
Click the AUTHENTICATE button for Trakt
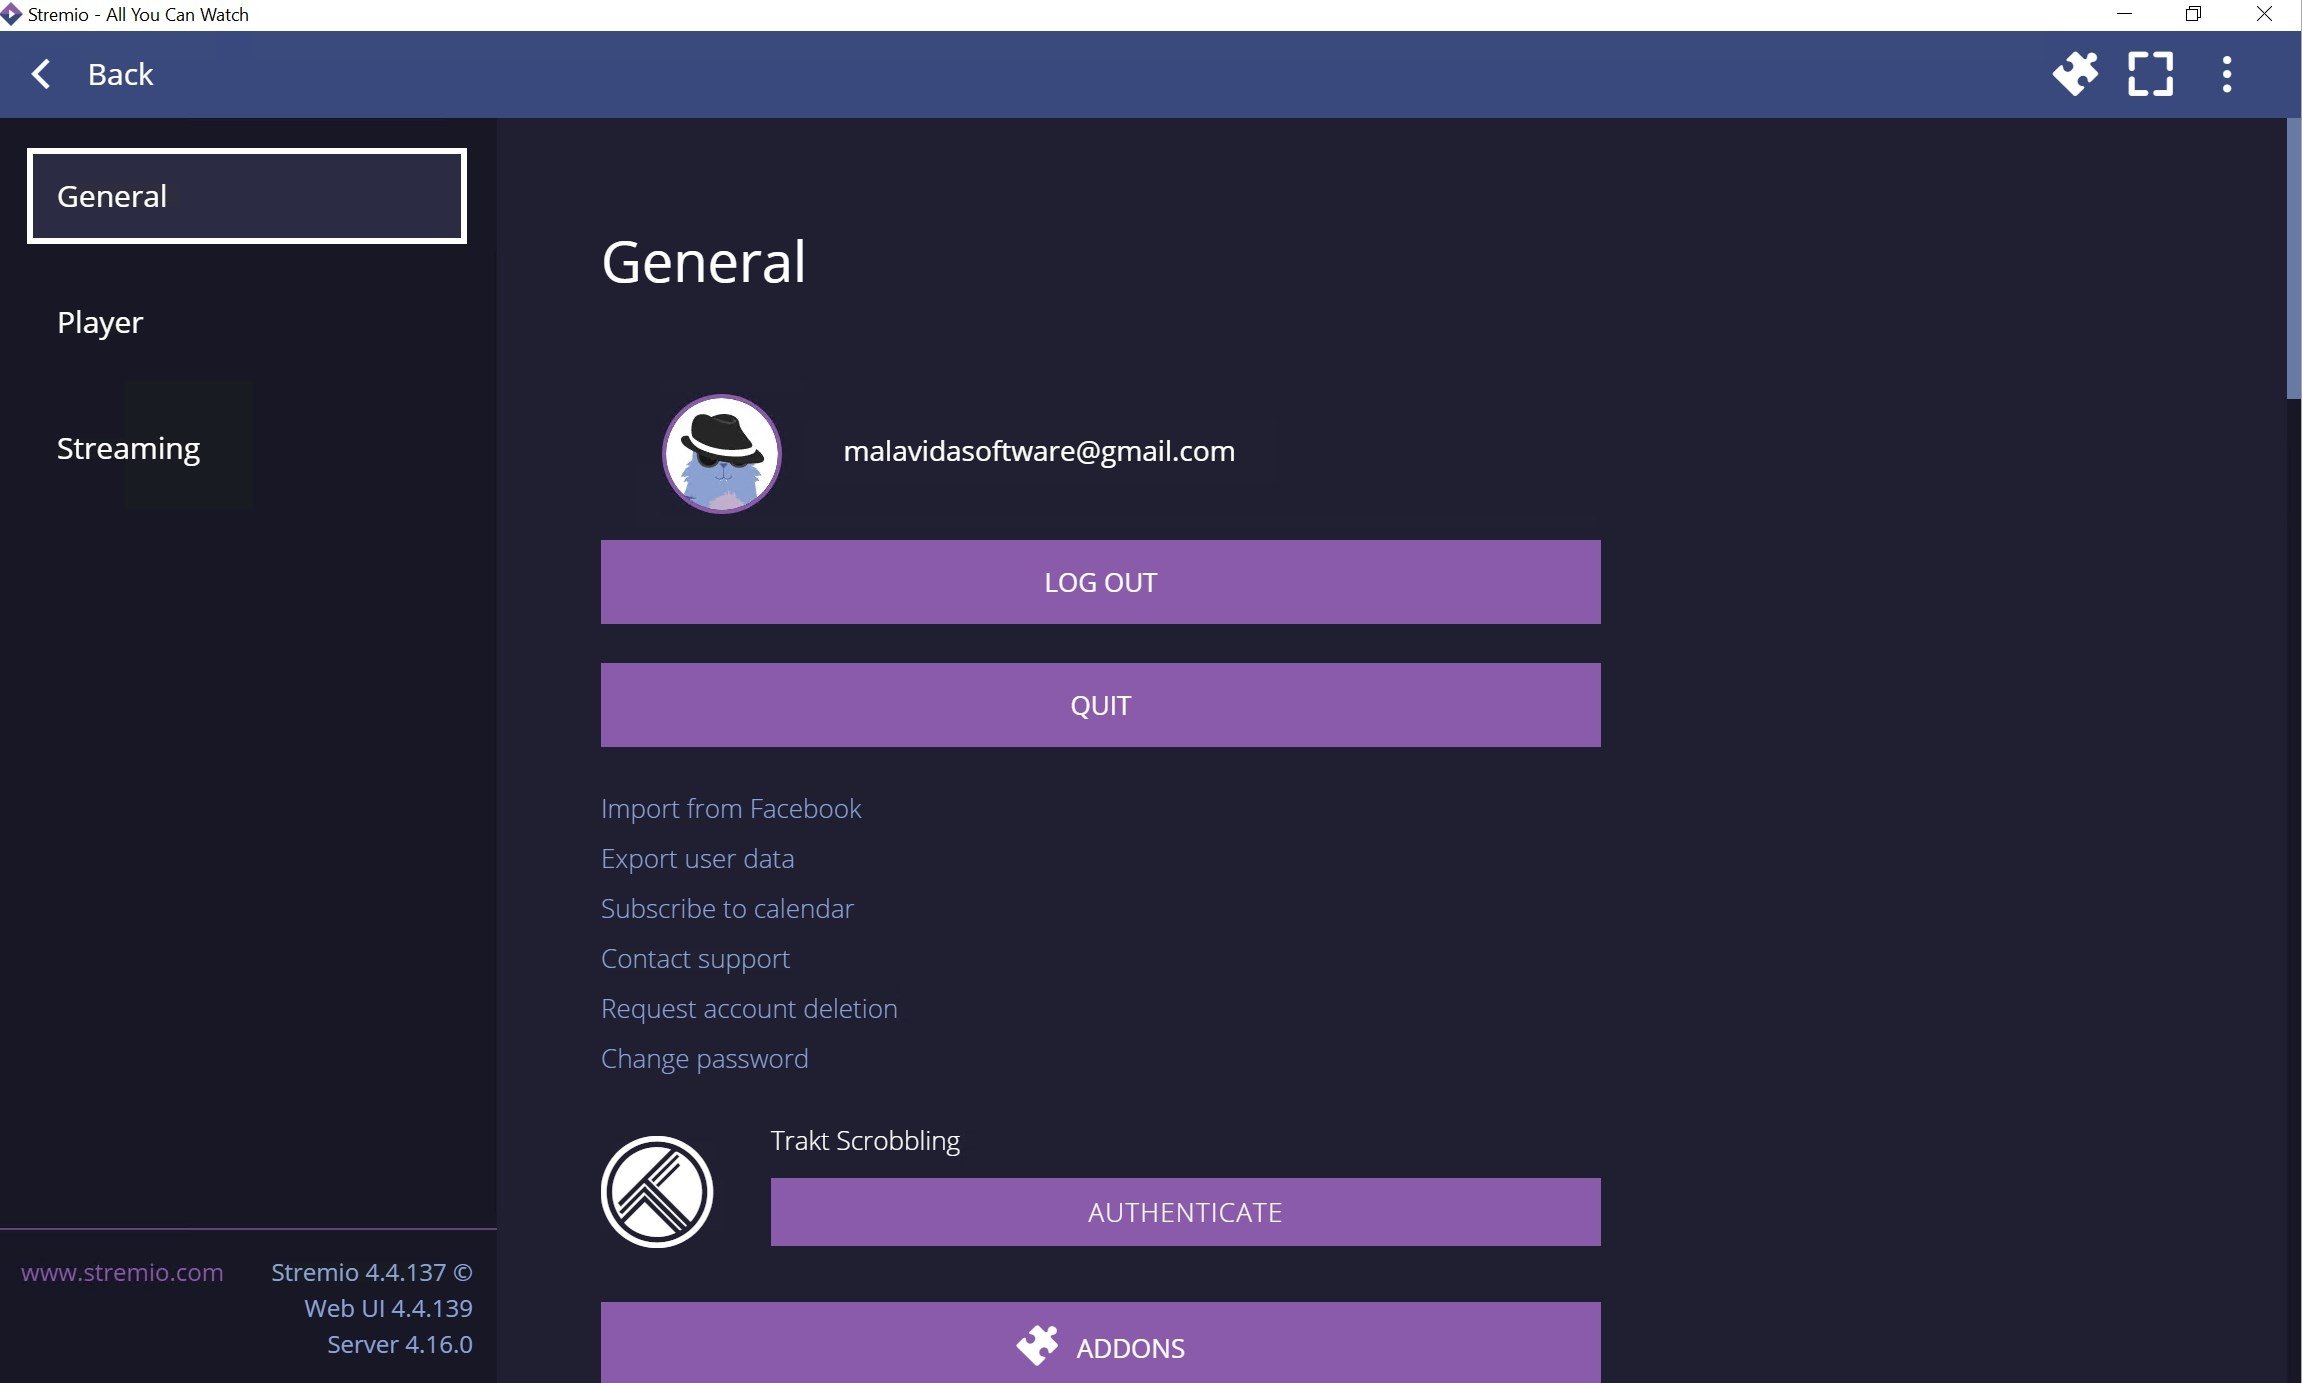1184,1212
